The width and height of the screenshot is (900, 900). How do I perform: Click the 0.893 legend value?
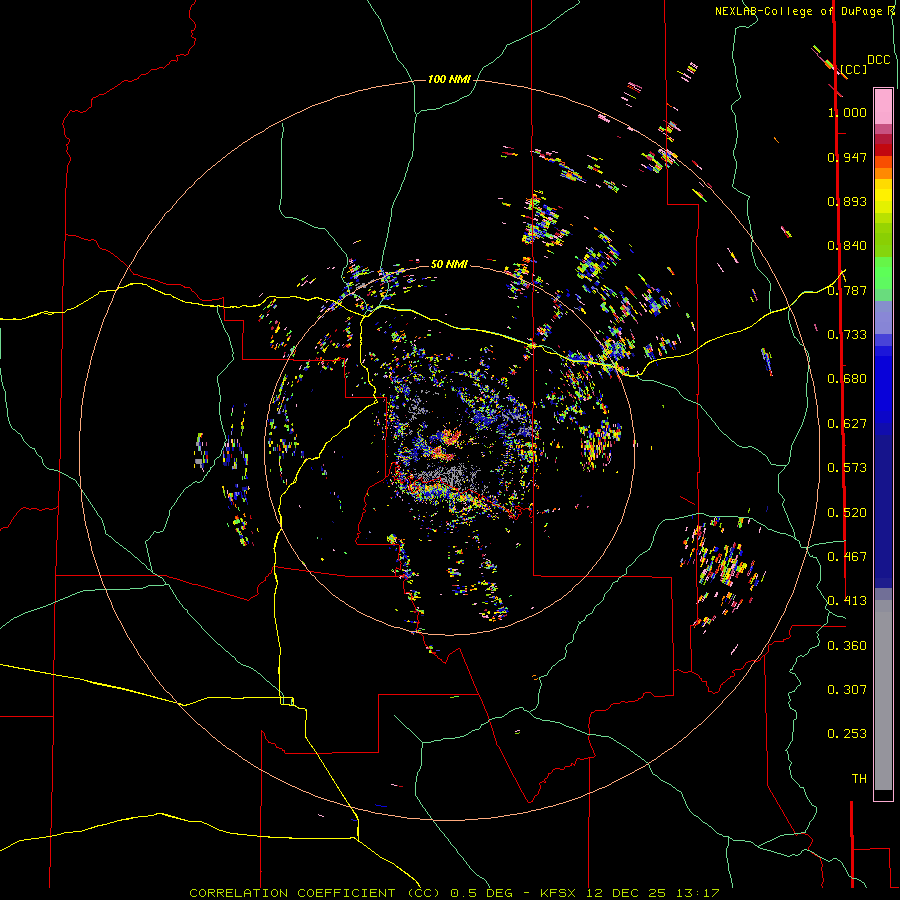click(x=847, y=201)
